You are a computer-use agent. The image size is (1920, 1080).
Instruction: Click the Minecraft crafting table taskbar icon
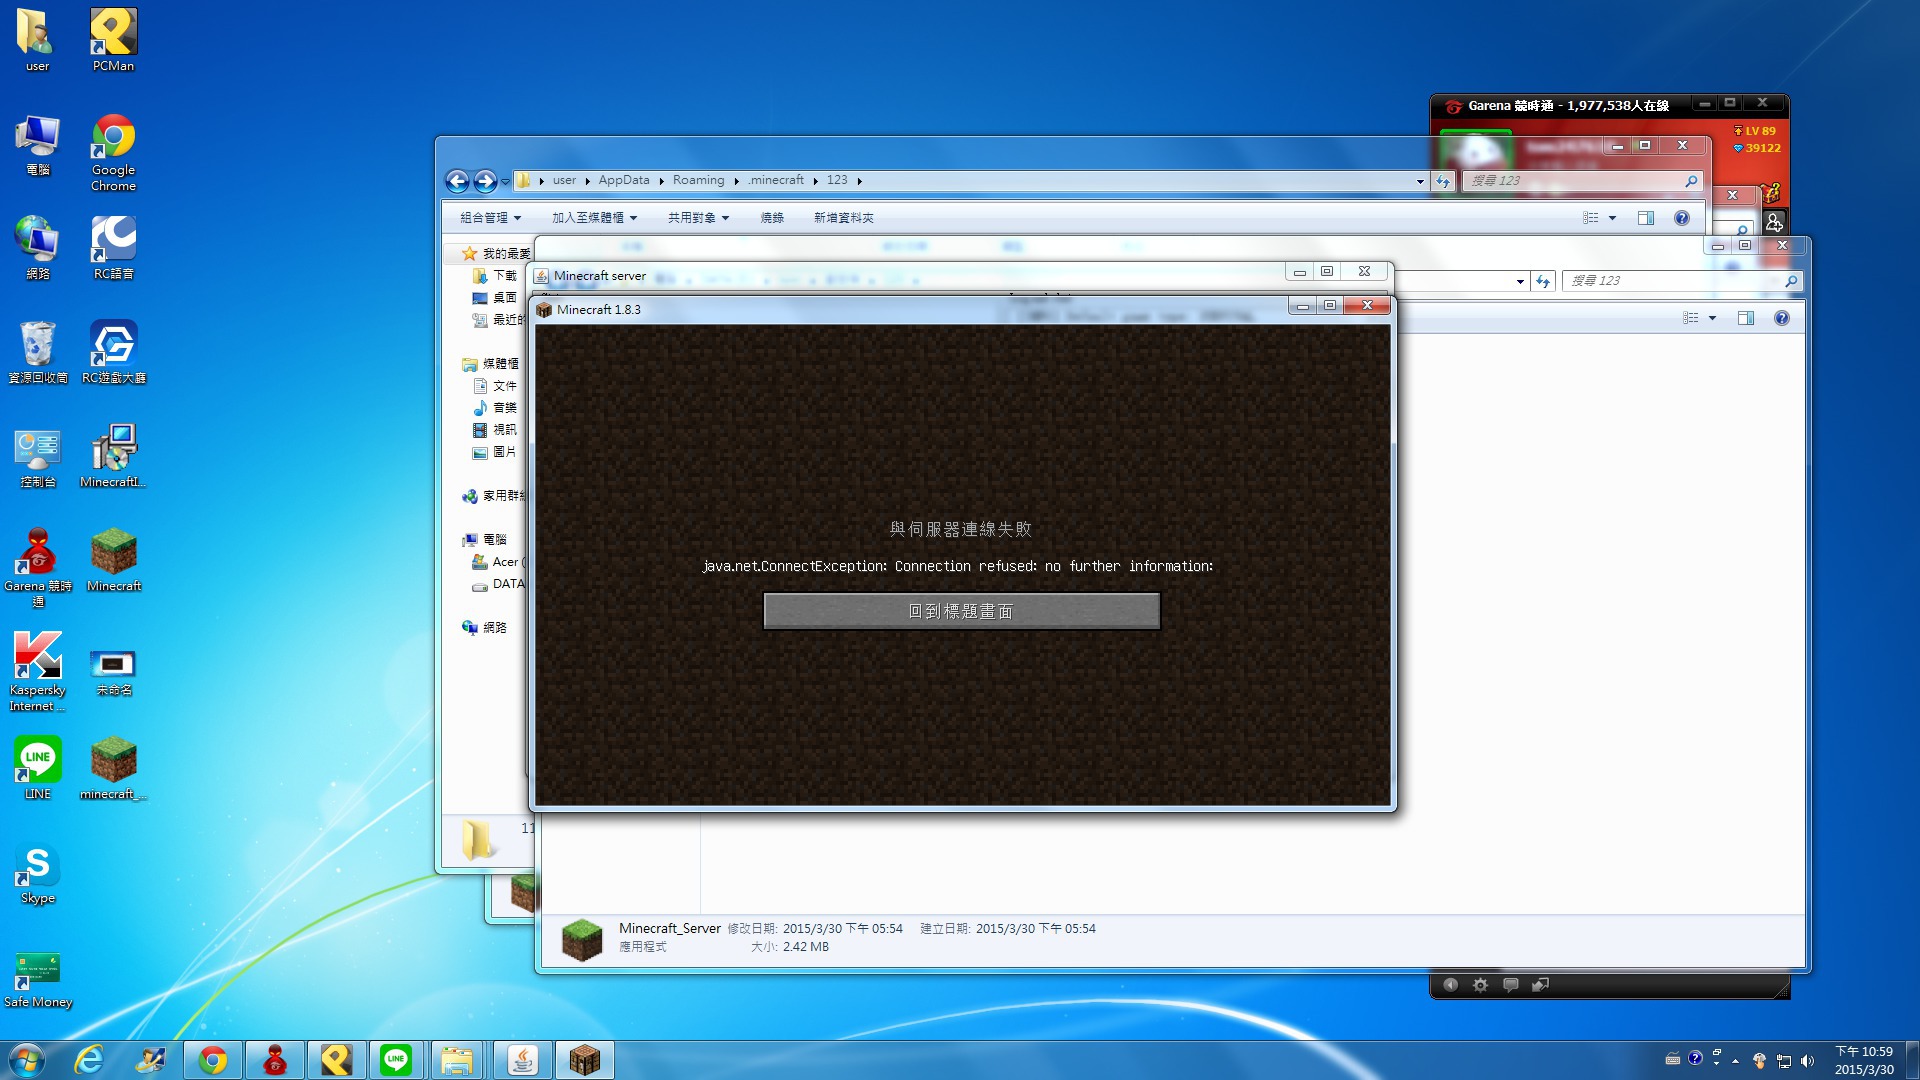(x=584, y=1060)
